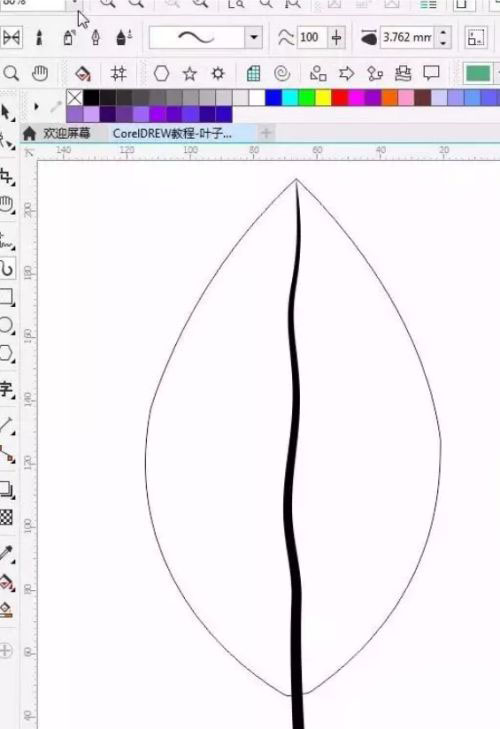Select the Ellipse tool in toolbox

click(x=7, y=325)
